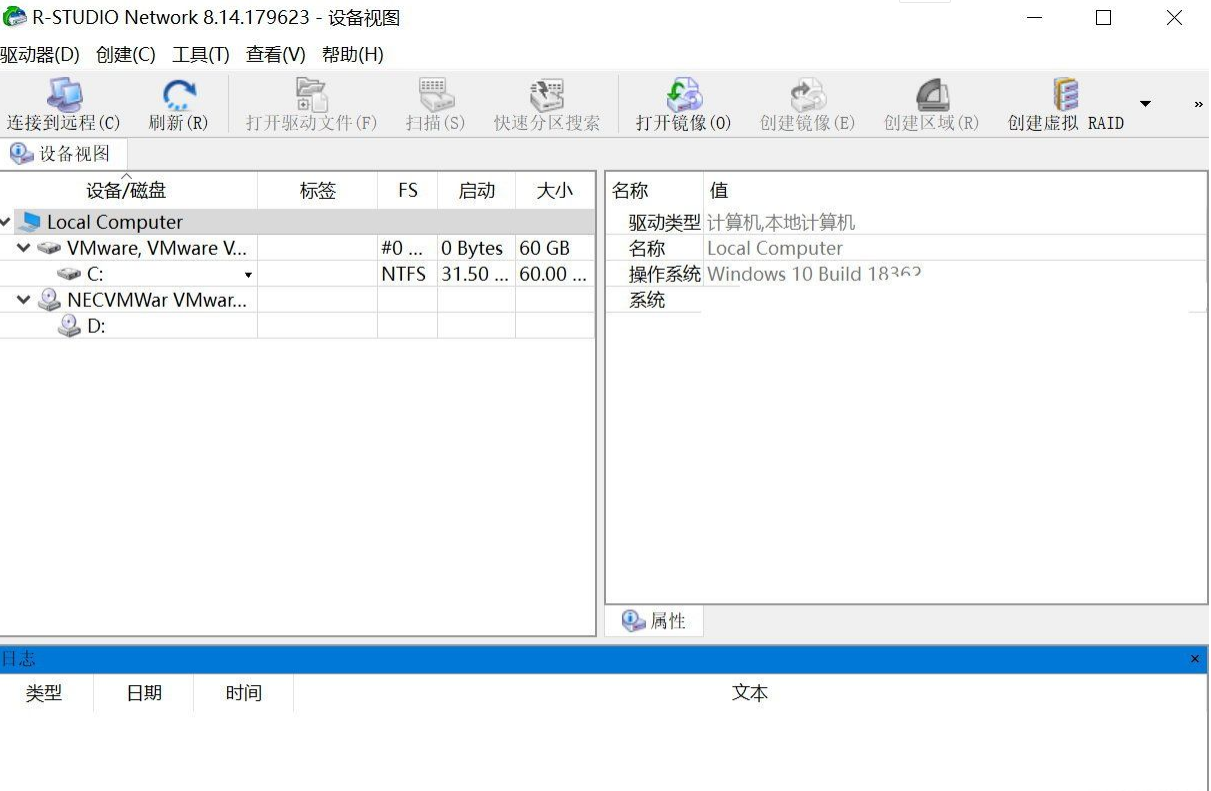Open the dropdown arrow beside 创建虚拟 RAID
The width and height of the screenshot is (1211, 791).
[x=1145, y=104]
